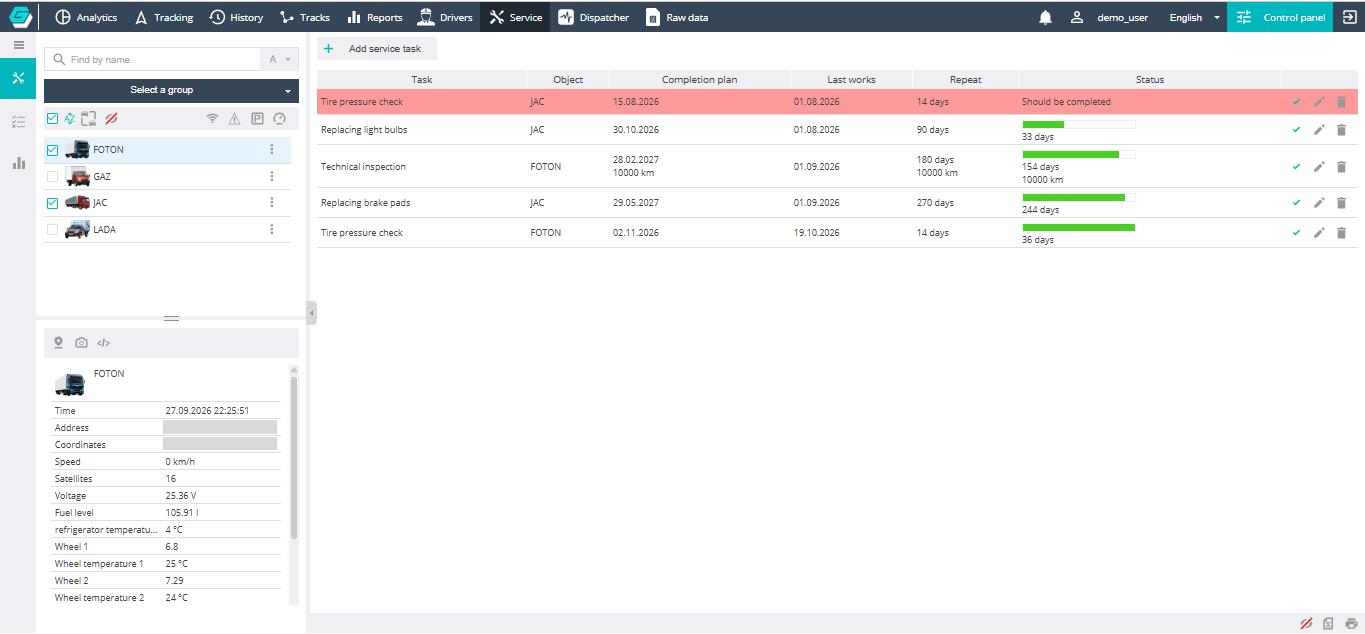The width and height of the screenshot is (1365, 634).
Task: Open the Reports tab
Action: coord(375,17)
